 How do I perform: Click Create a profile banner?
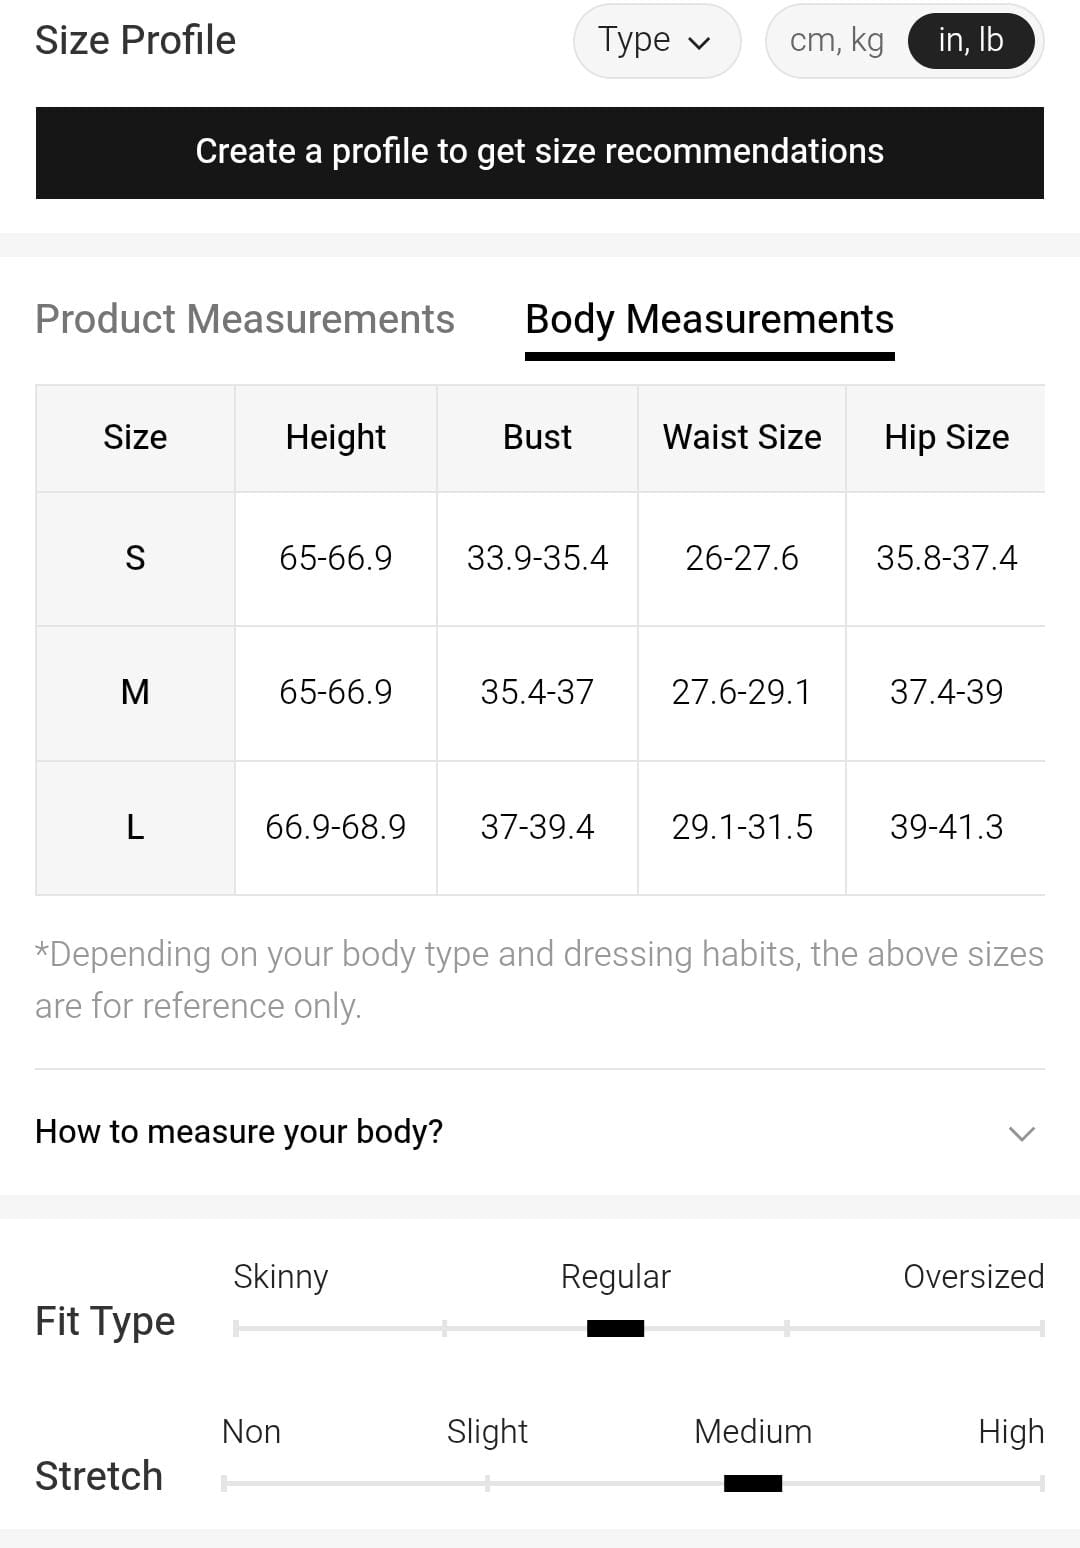(x=540, y=152)
